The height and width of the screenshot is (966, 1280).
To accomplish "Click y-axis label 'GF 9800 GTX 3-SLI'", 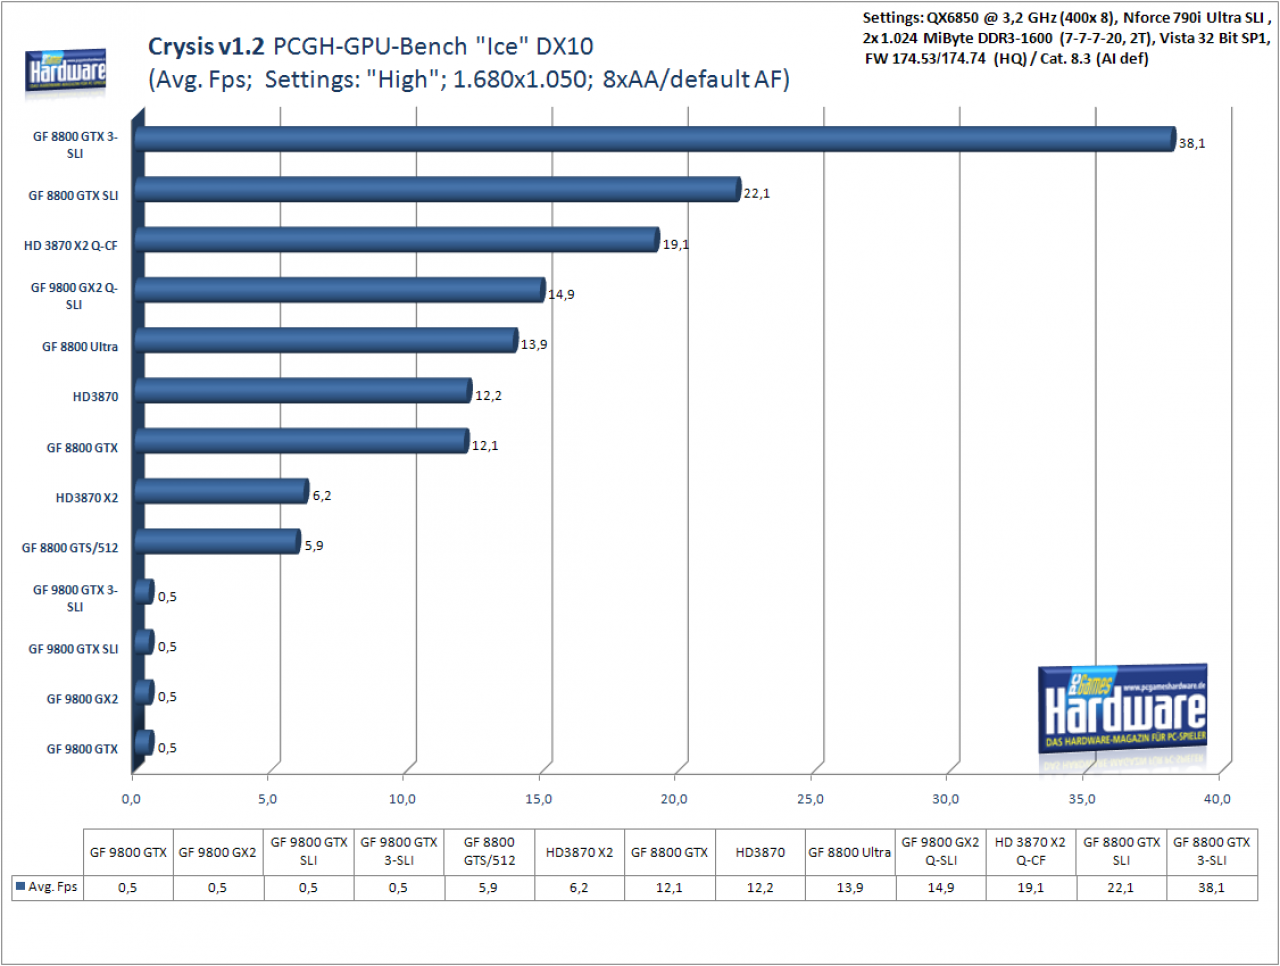I will point(75,598).
